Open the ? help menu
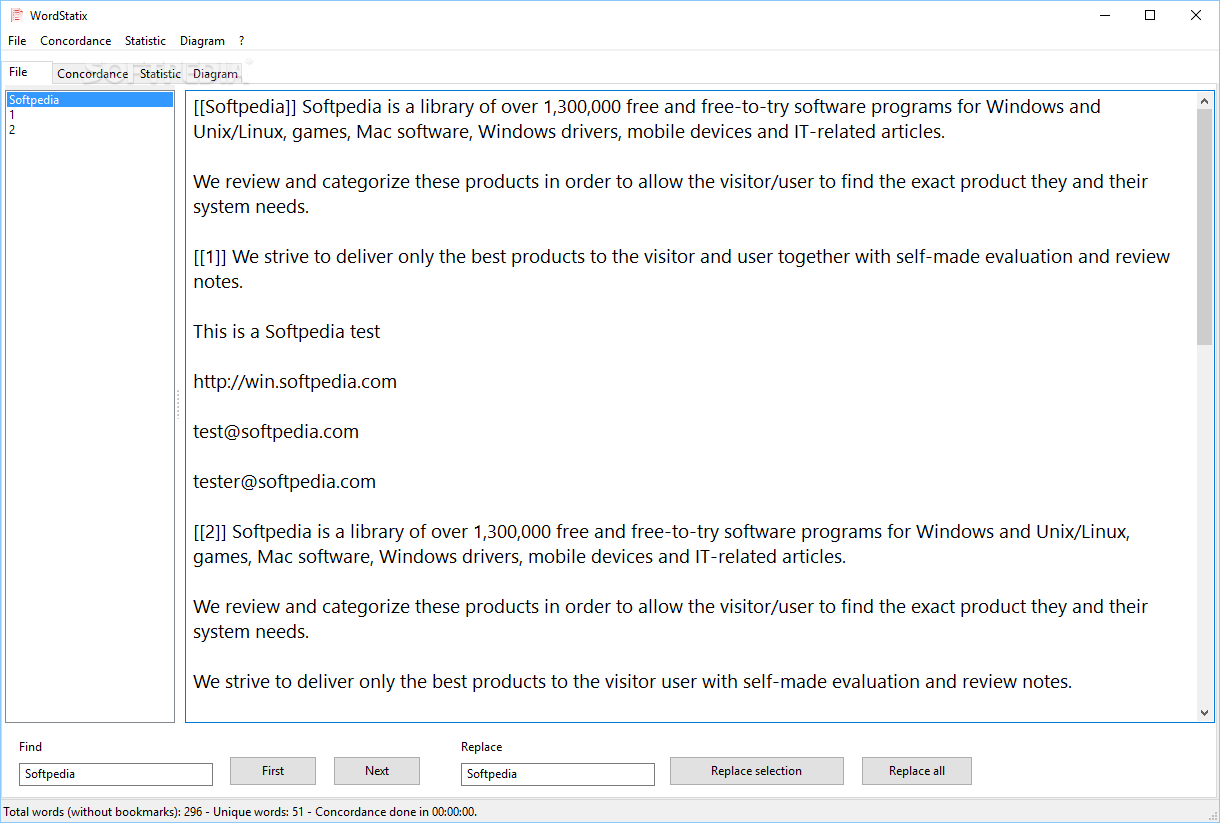This screenshot has height=823, width=1220. pyautogui.click(x=241, y=41)
